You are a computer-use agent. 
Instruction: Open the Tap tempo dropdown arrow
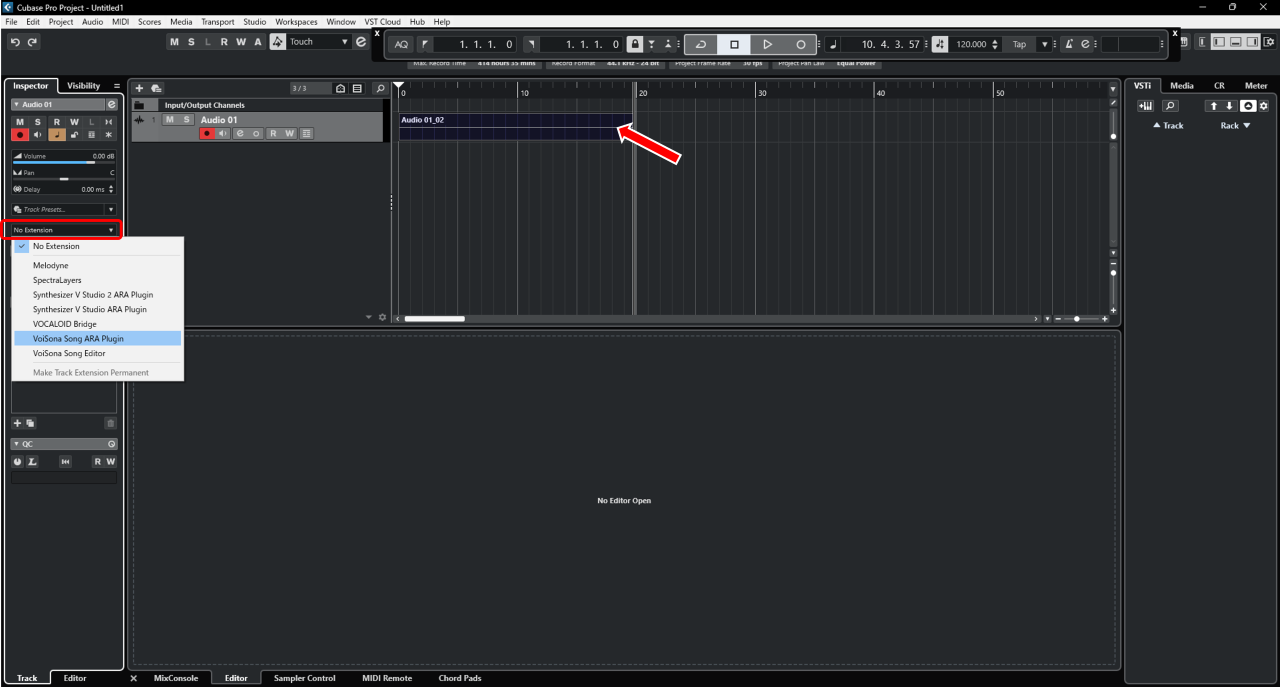click(1044, 44)
